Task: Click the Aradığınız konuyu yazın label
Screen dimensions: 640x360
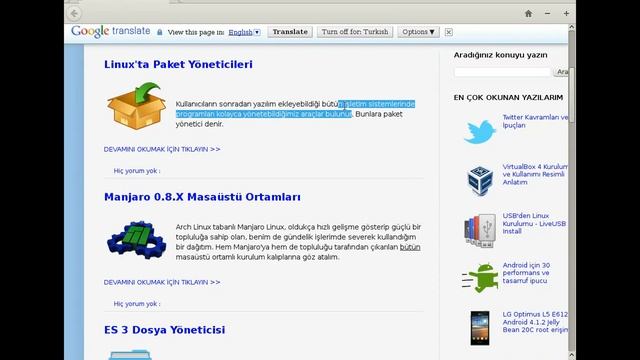Action: [x=500, y=55]
